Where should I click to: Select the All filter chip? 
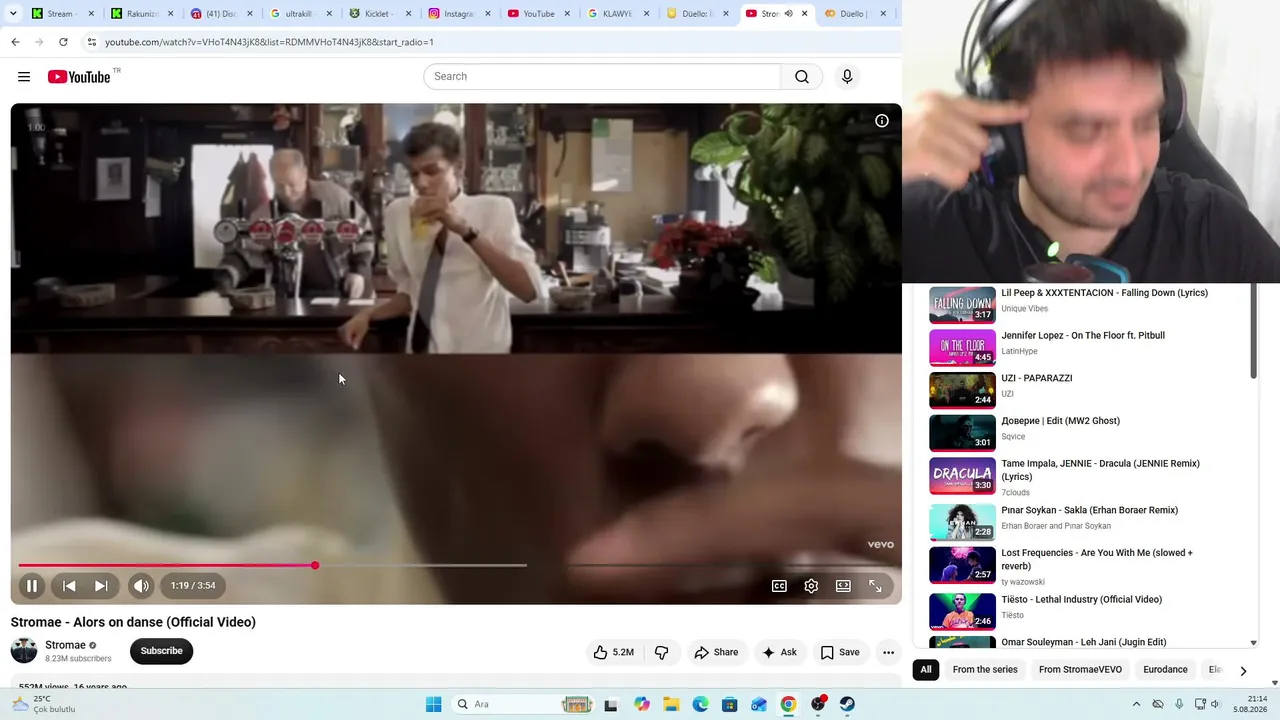(x=926, y=670)
